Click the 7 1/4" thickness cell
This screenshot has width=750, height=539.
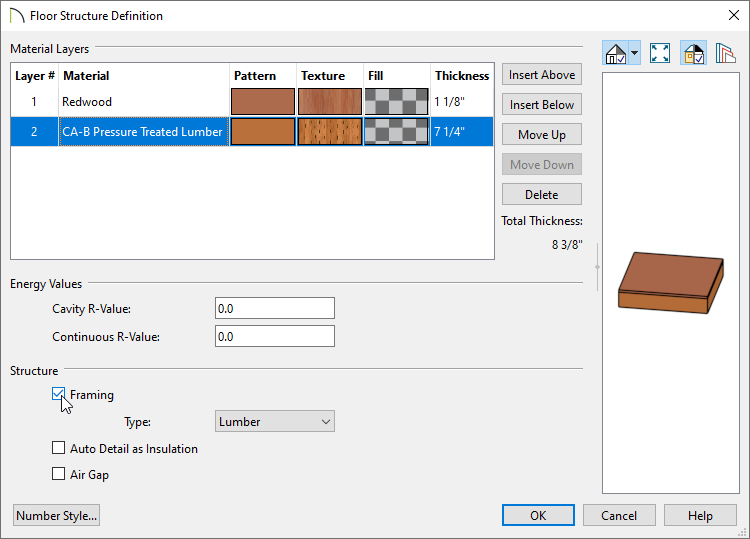pyautogui.click(x=462, y=132)
